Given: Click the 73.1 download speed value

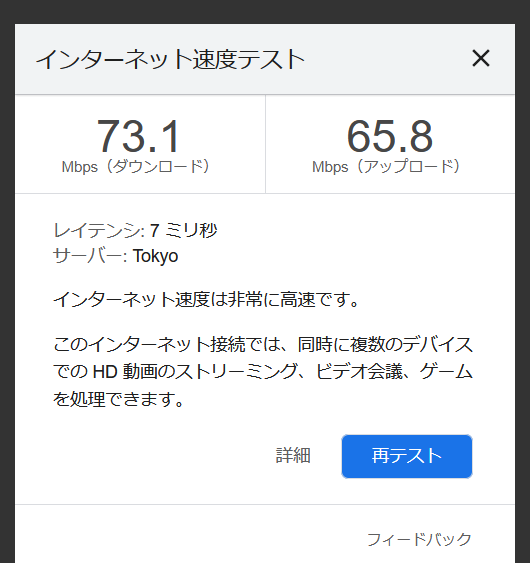Looking at the screenshot, I should coord(138,136).
